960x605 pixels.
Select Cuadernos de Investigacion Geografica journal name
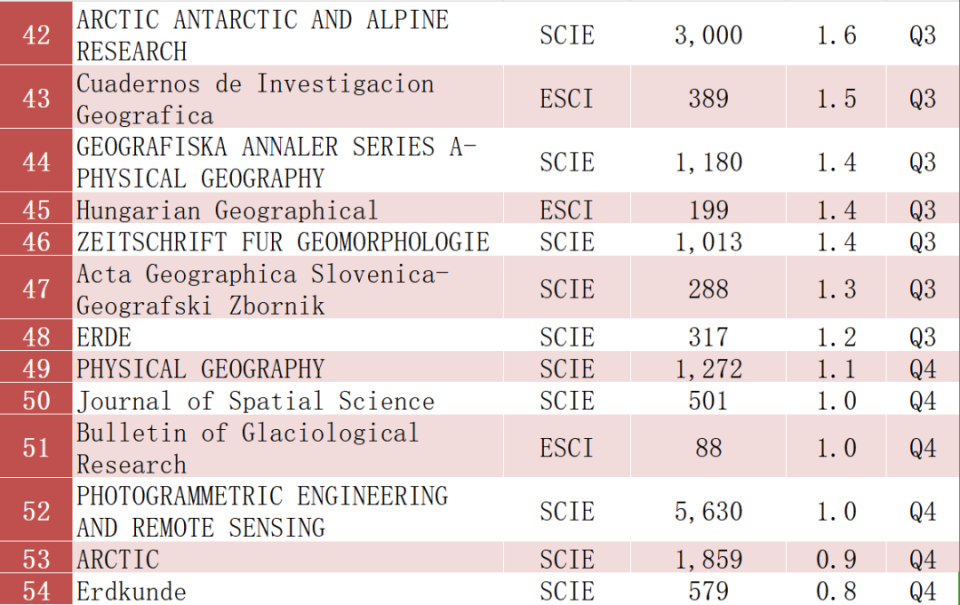255,98
